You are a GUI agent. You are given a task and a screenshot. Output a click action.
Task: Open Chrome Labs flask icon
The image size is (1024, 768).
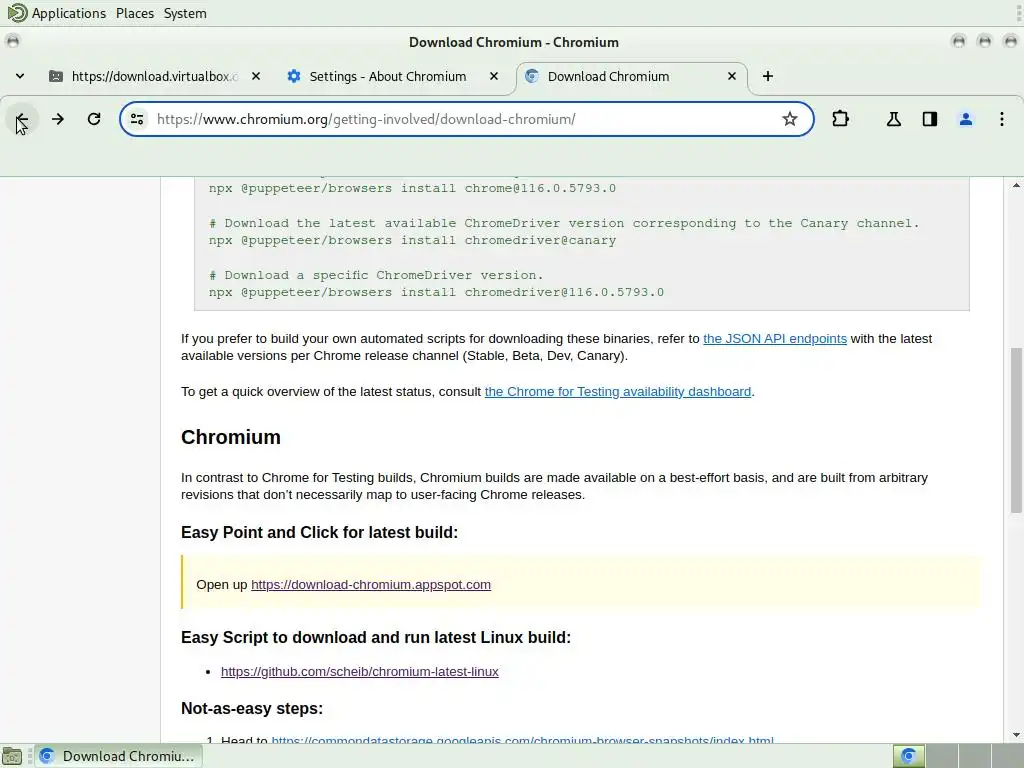(893, 120)
